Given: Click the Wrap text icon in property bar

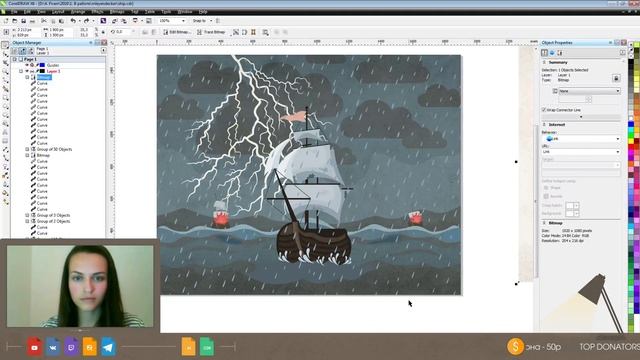Looking at the screenshot, I should 265,32.
